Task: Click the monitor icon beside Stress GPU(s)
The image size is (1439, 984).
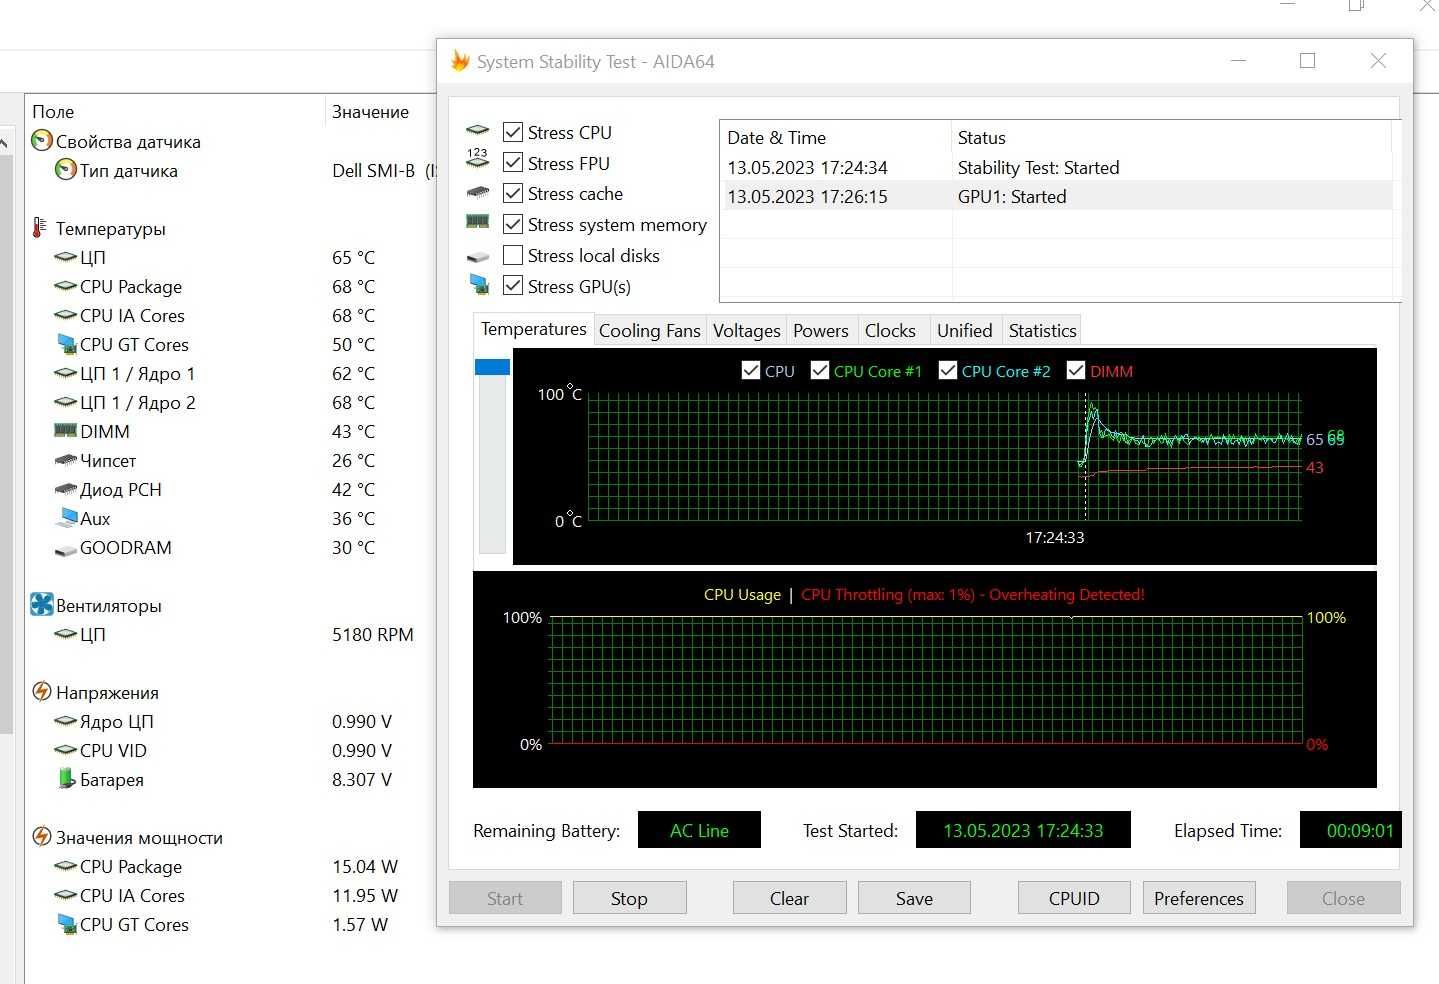Action: tap(479, 285)
